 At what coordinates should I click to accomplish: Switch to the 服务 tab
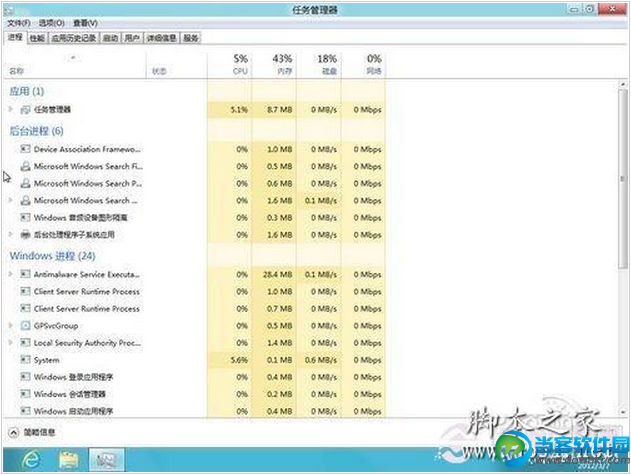tap(191, 38)
